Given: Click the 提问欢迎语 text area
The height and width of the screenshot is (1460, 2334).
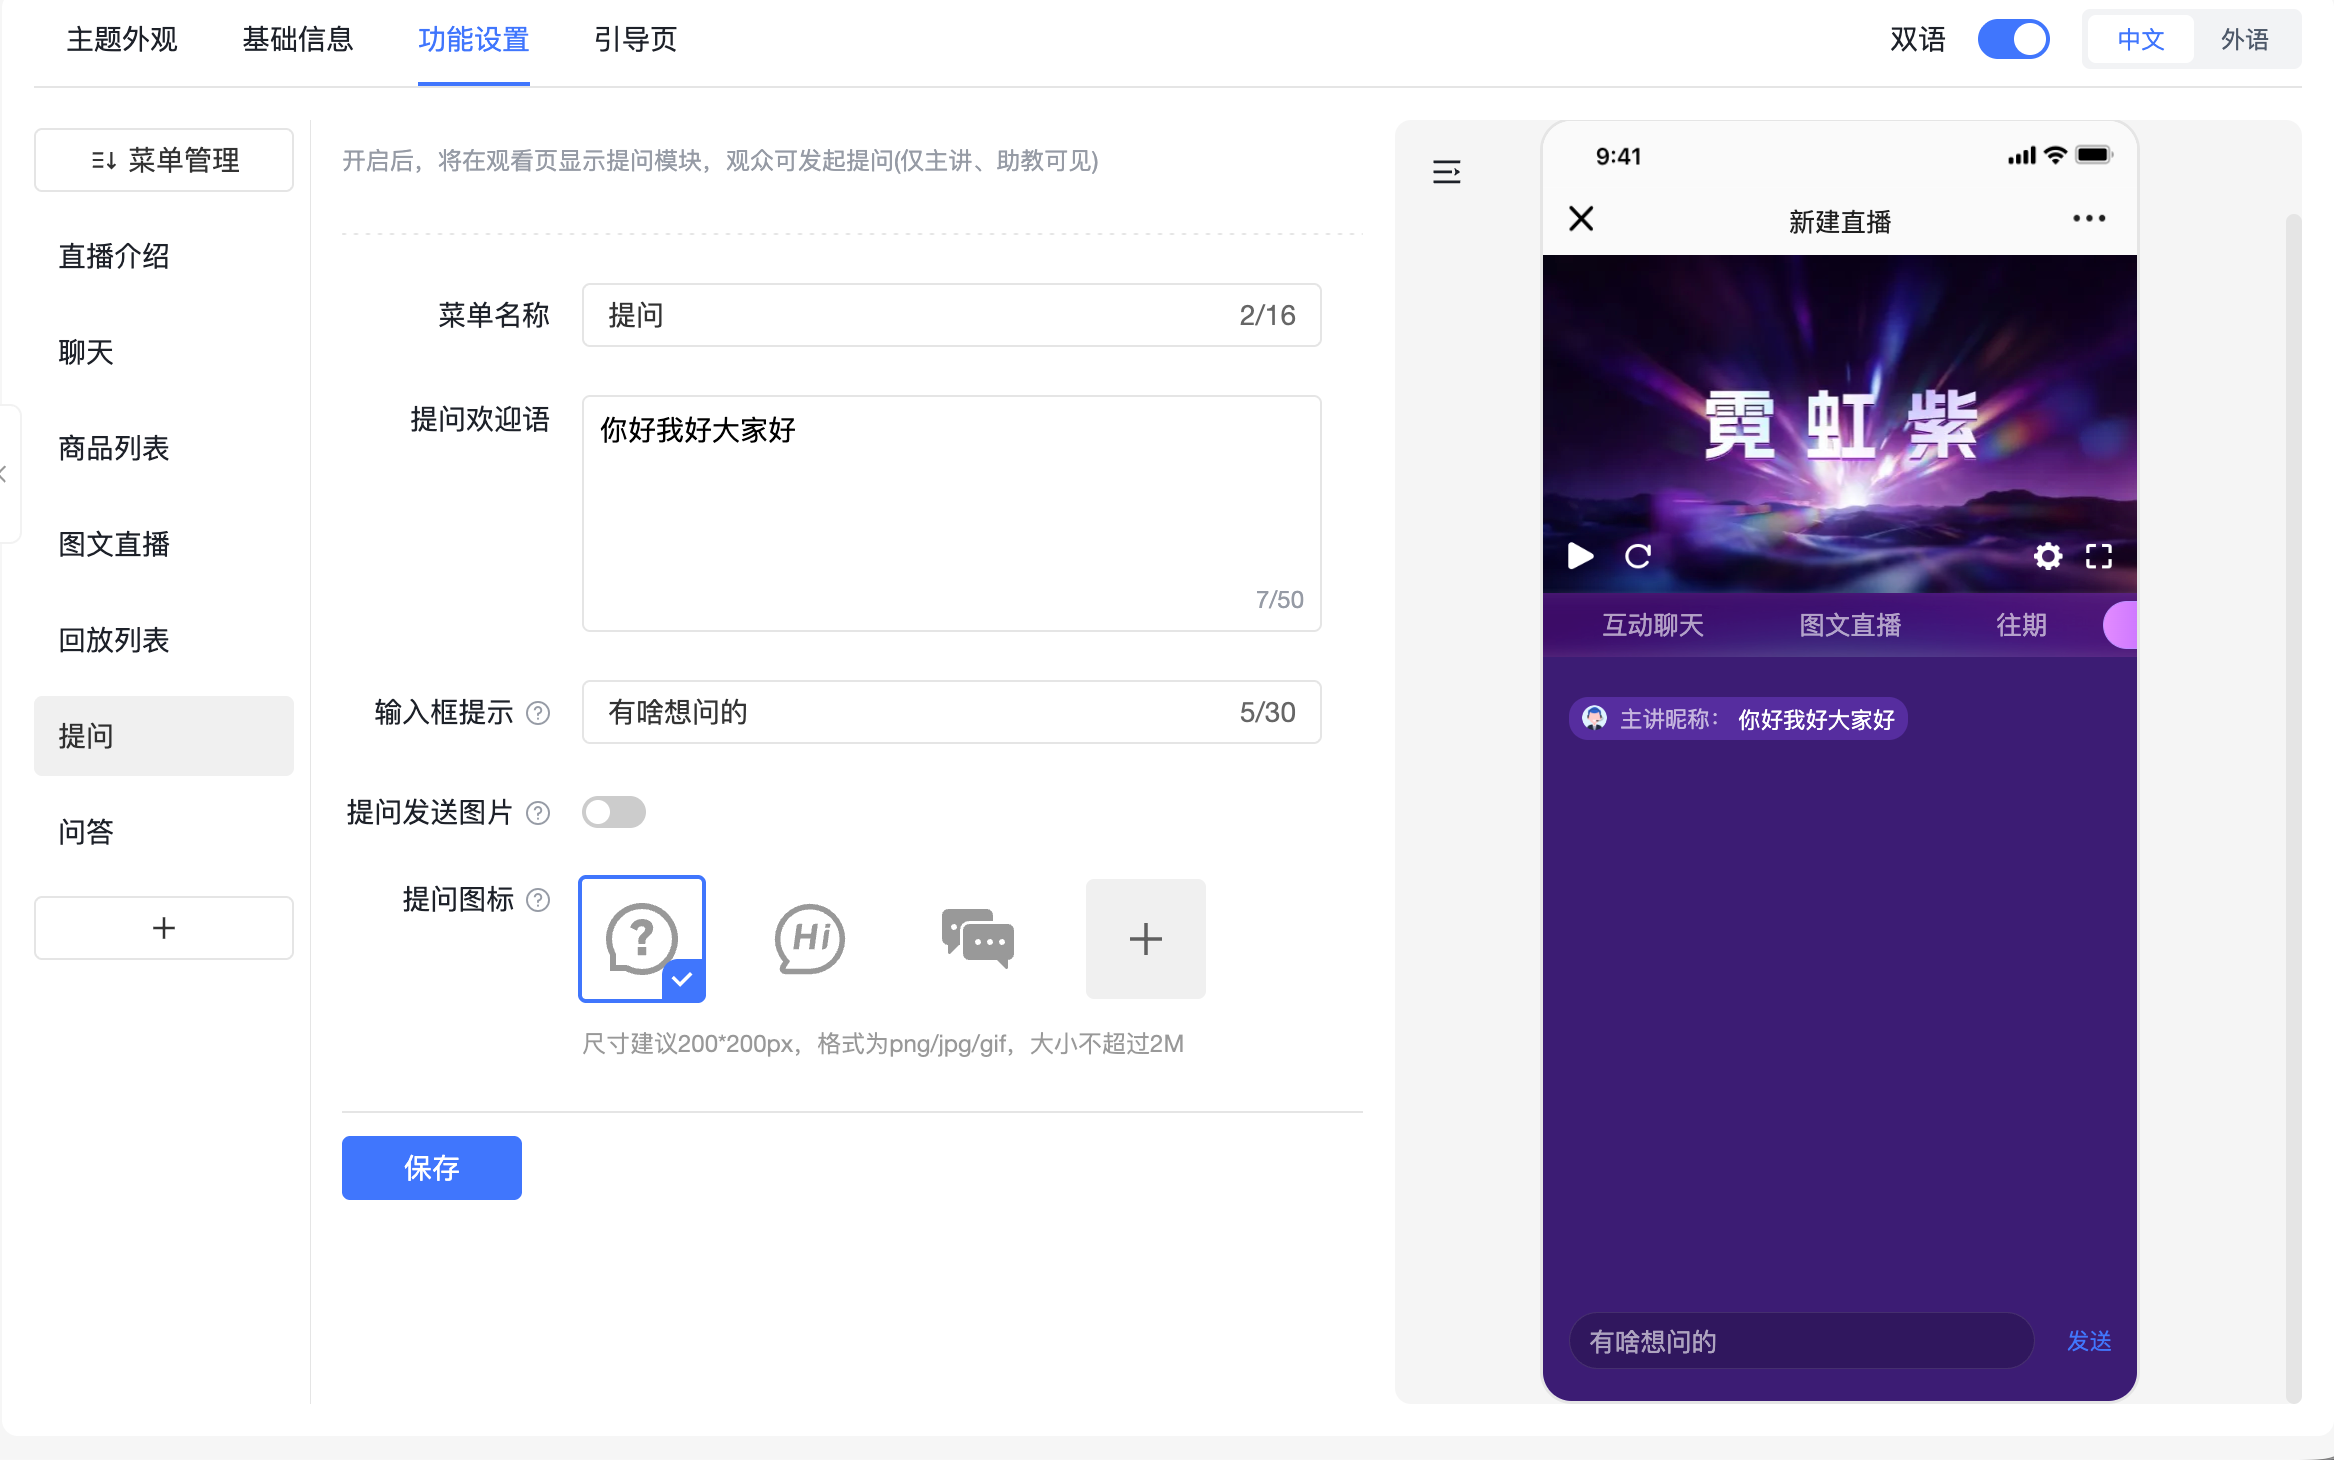Looking at the screenshot, I should coord(952,513).
